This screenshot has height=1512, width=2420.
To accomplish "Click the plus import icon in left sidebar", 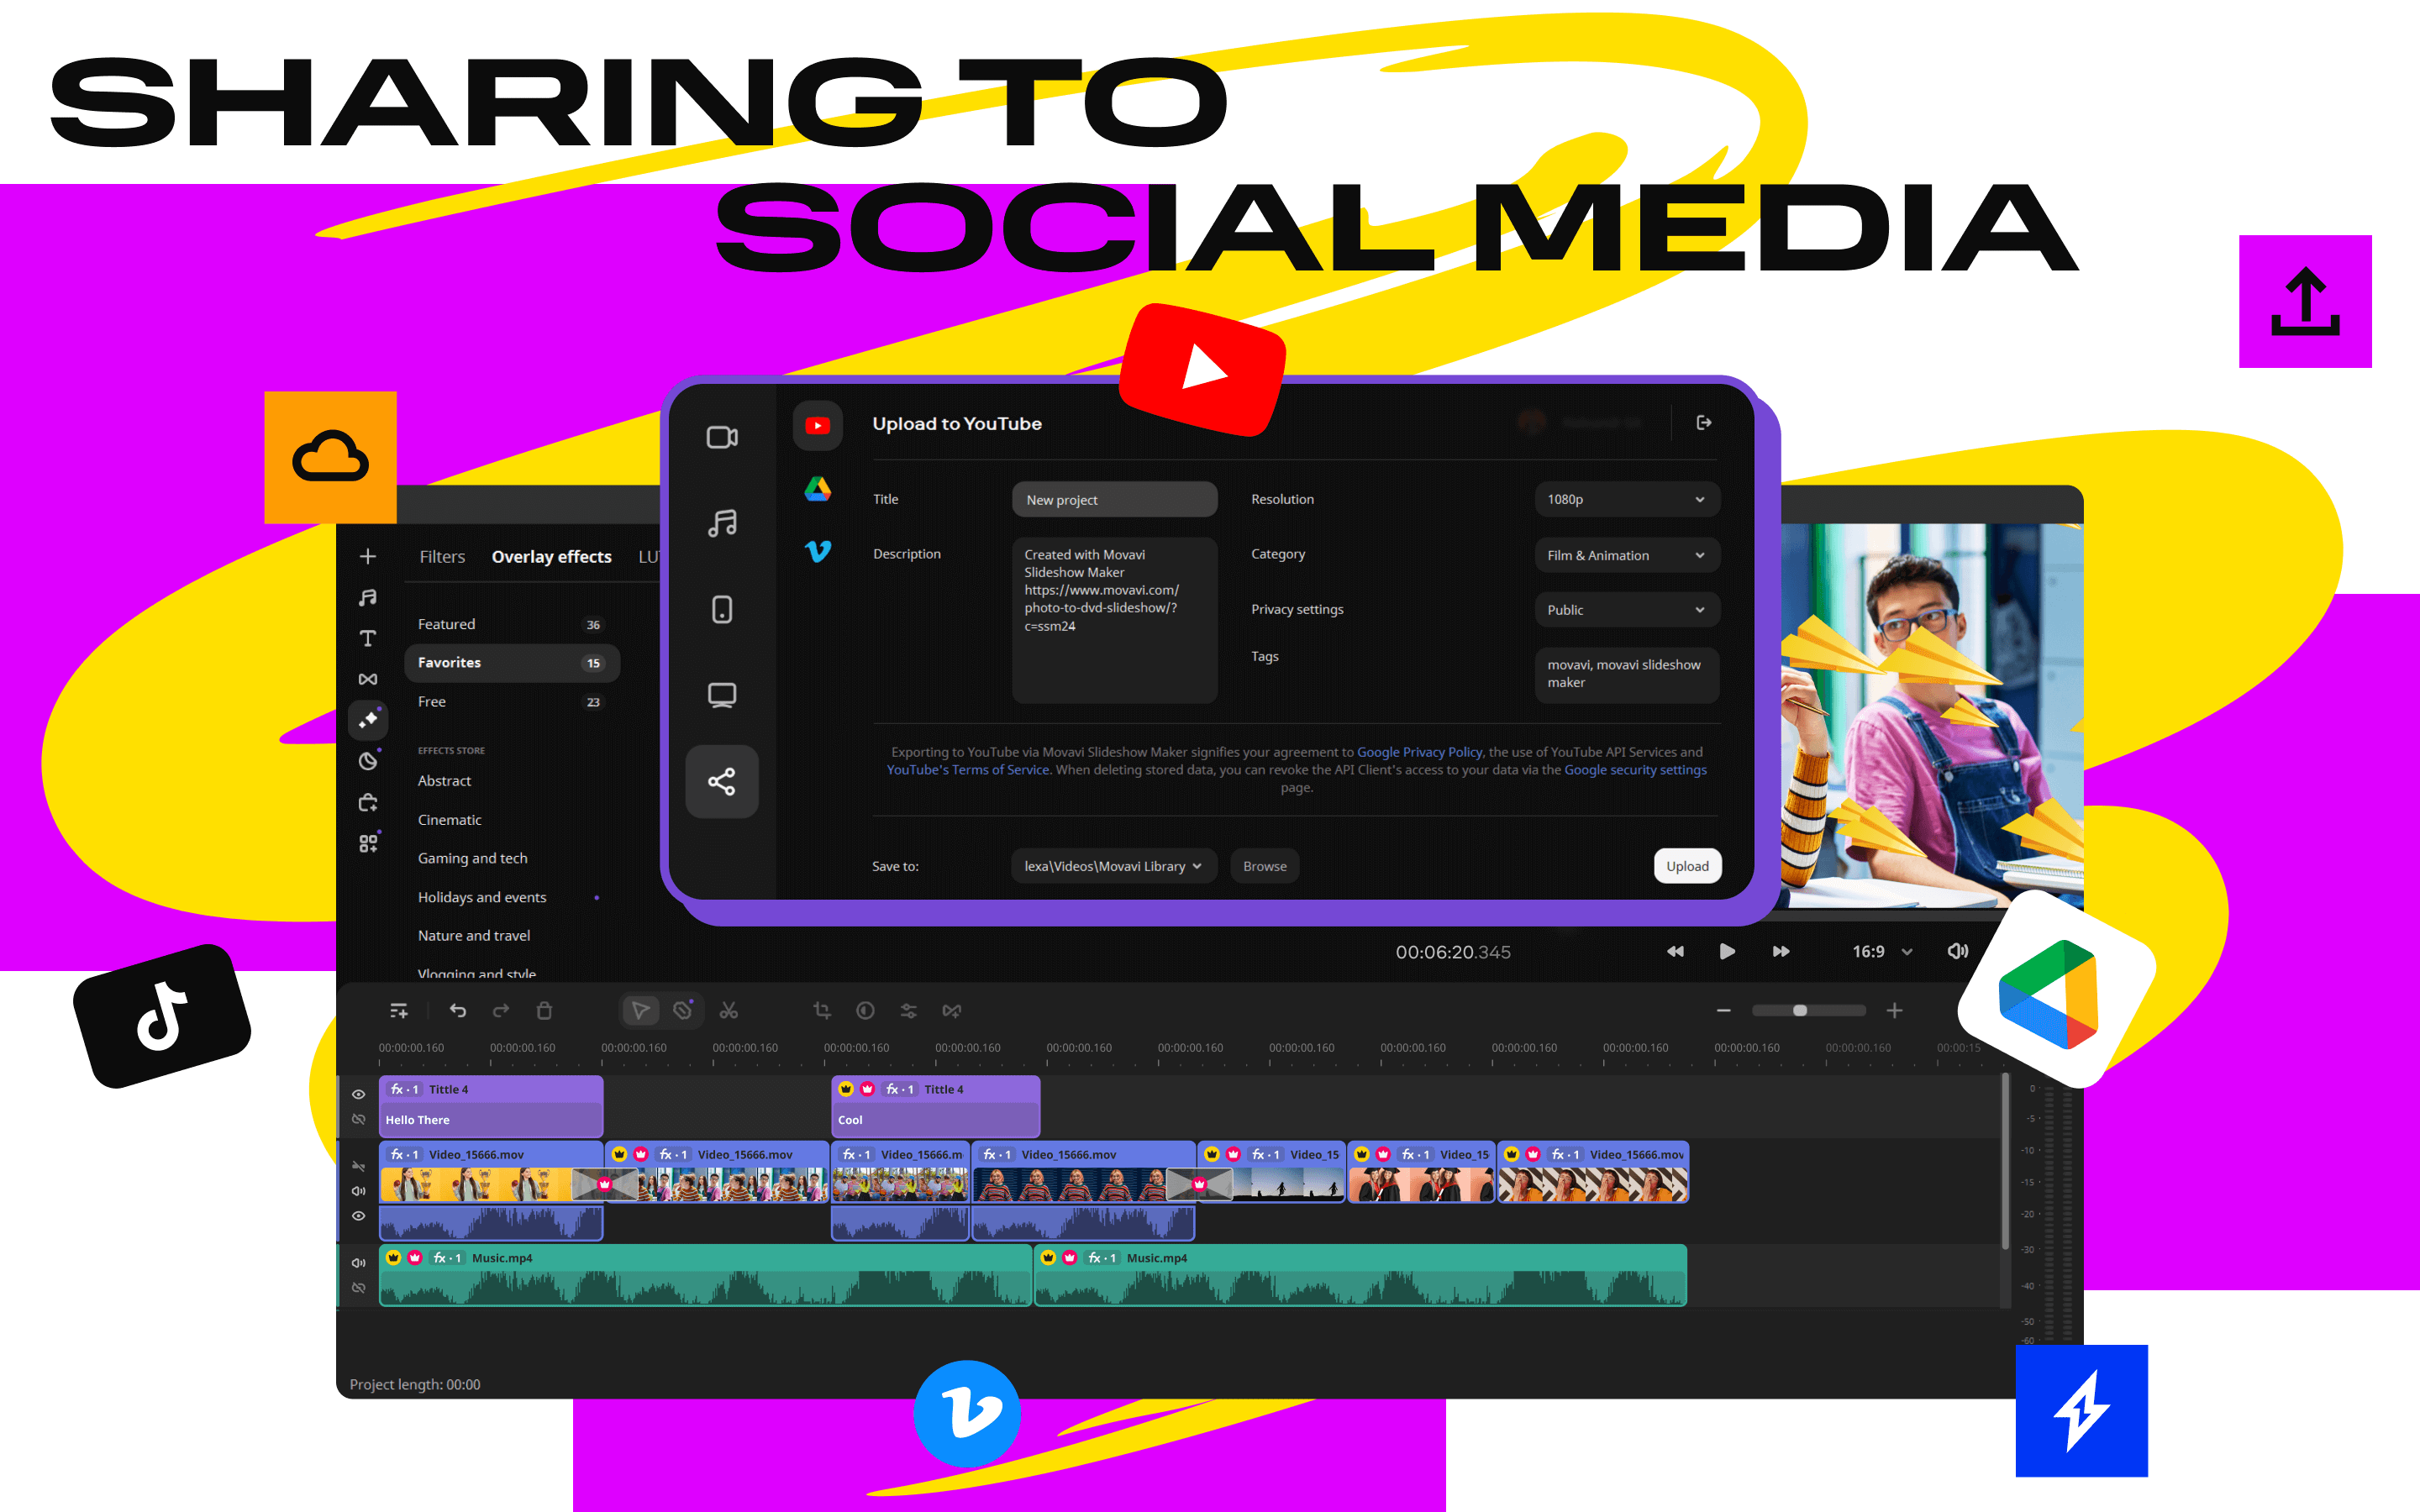I will (x=368, y=556).
